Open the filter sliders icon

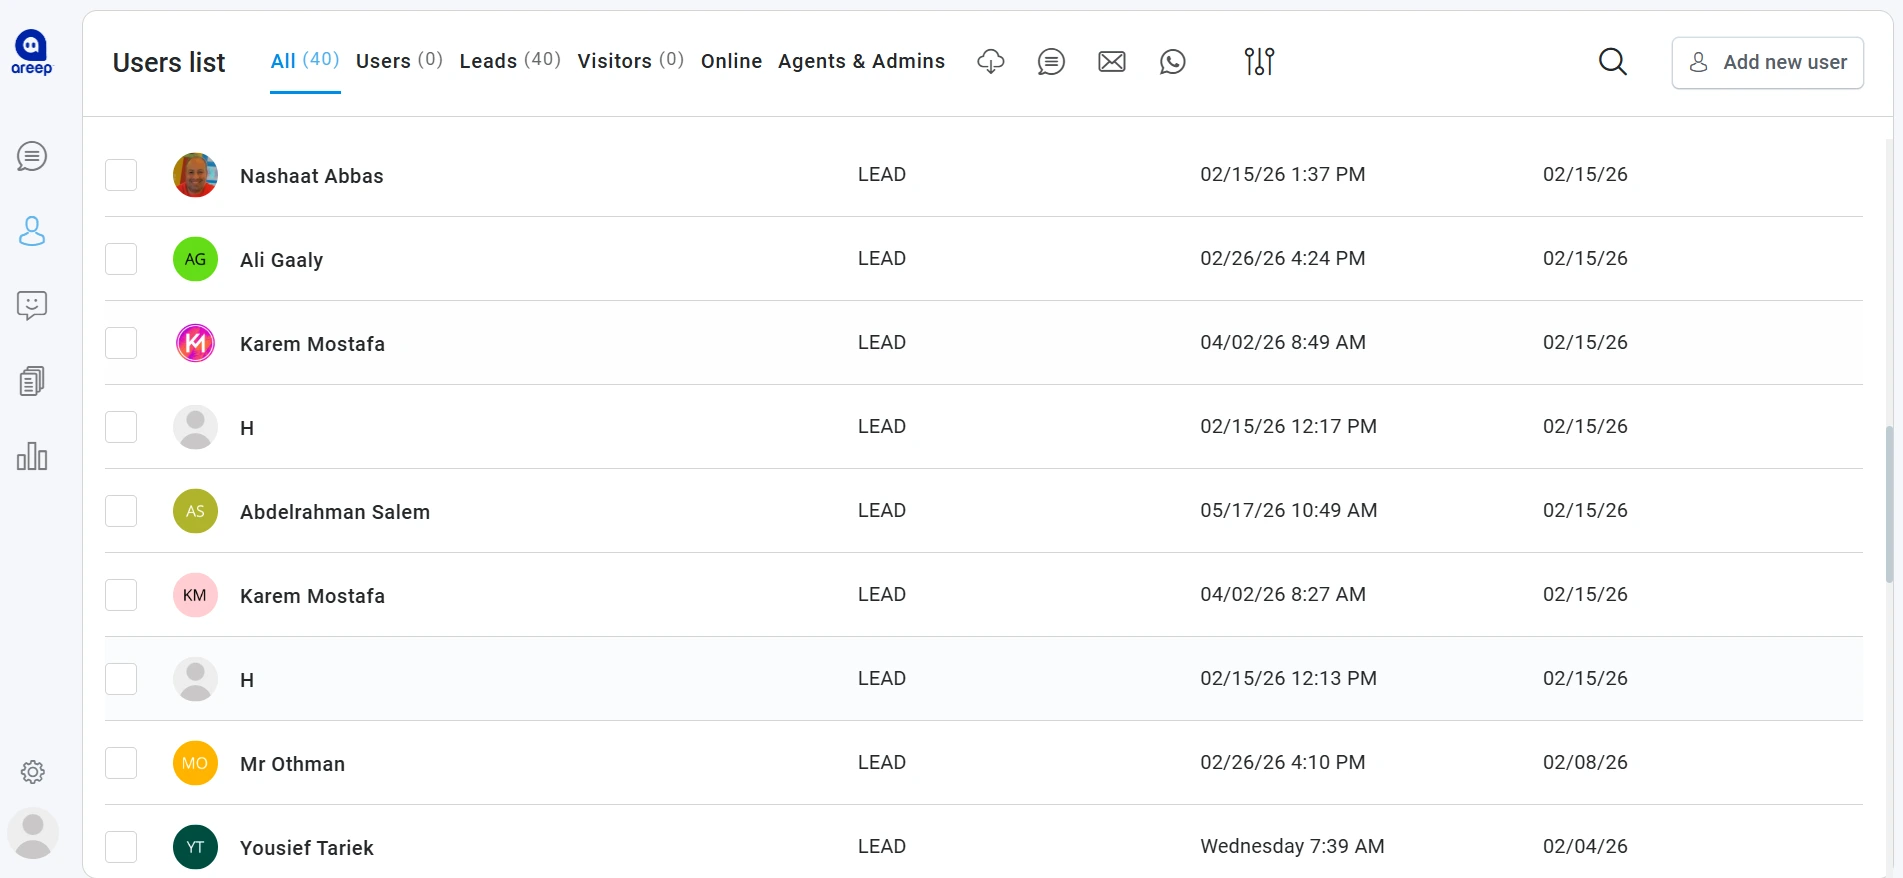pyautogui.click(x=1259, y=62)
